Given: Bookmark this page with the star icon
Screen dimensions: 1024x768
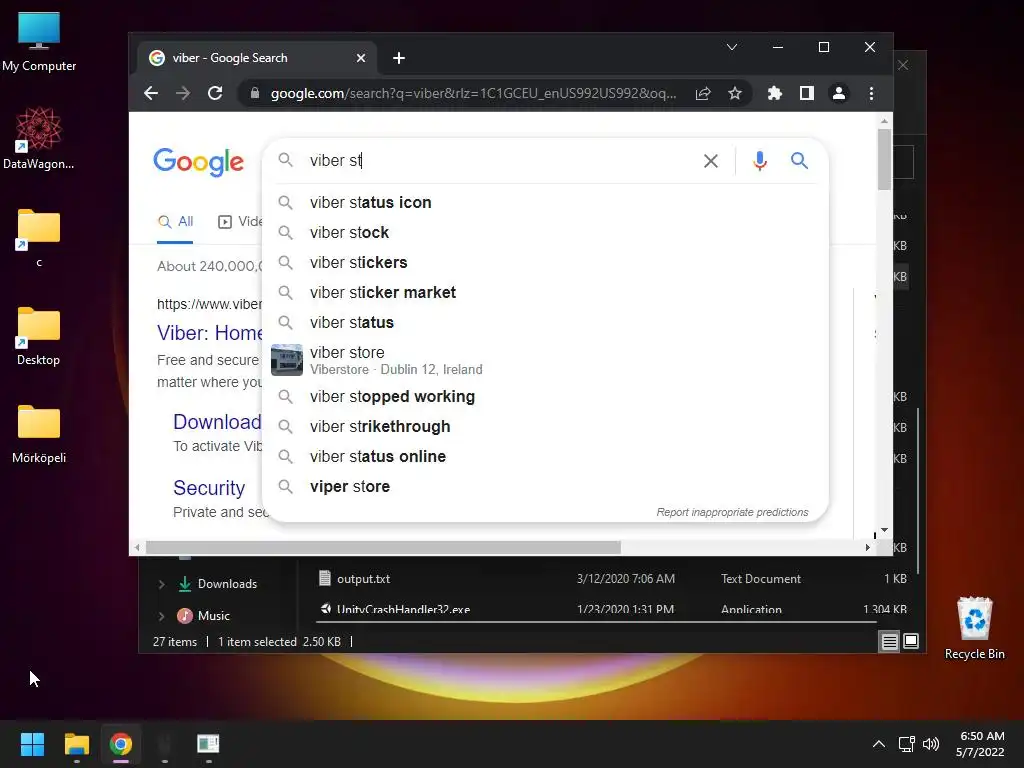Looking at the screenshot, I should [x=735, y=93].
